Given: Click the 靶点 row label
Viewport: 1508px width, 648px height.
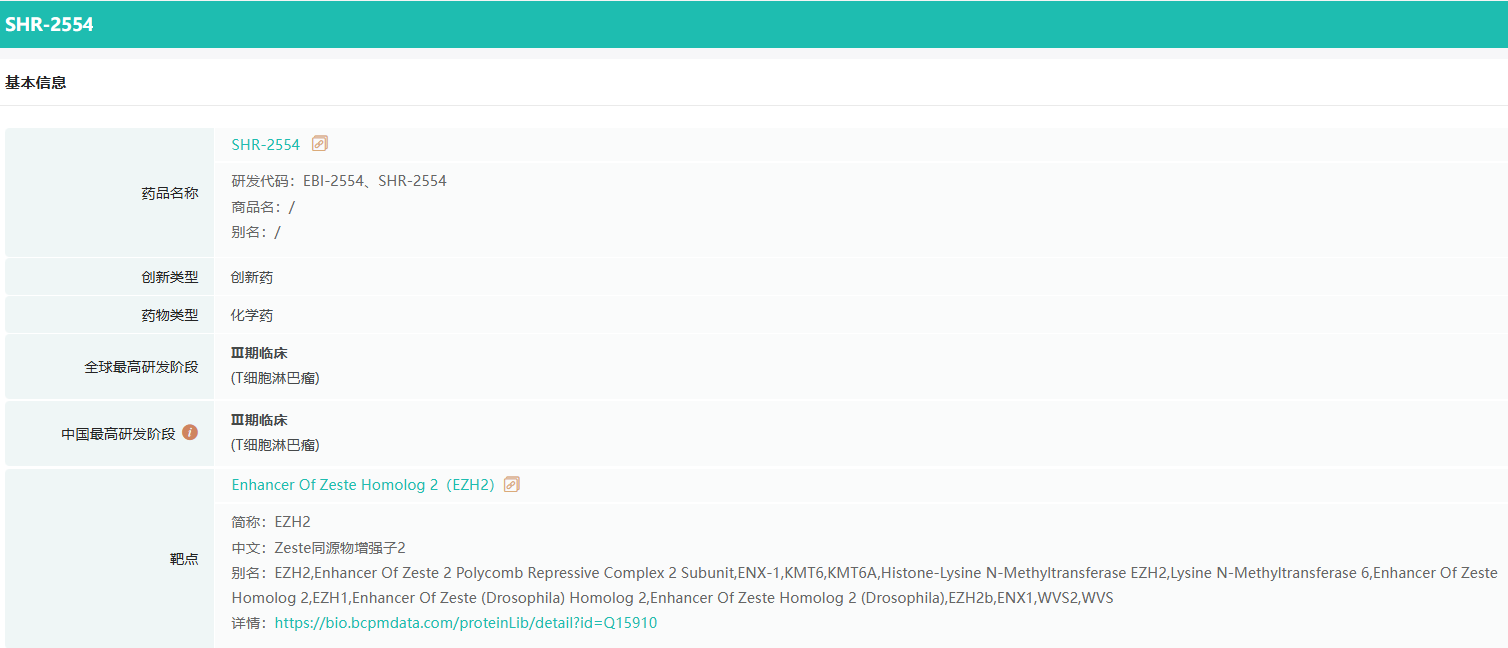Looking at the screenshot, I should 184,559.
